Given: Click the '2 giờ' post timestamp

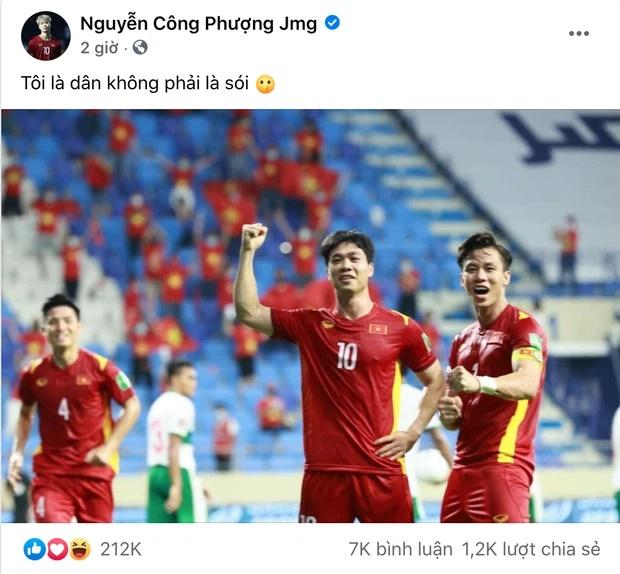Looking at the screenshot, I should [x=99, y=48].
